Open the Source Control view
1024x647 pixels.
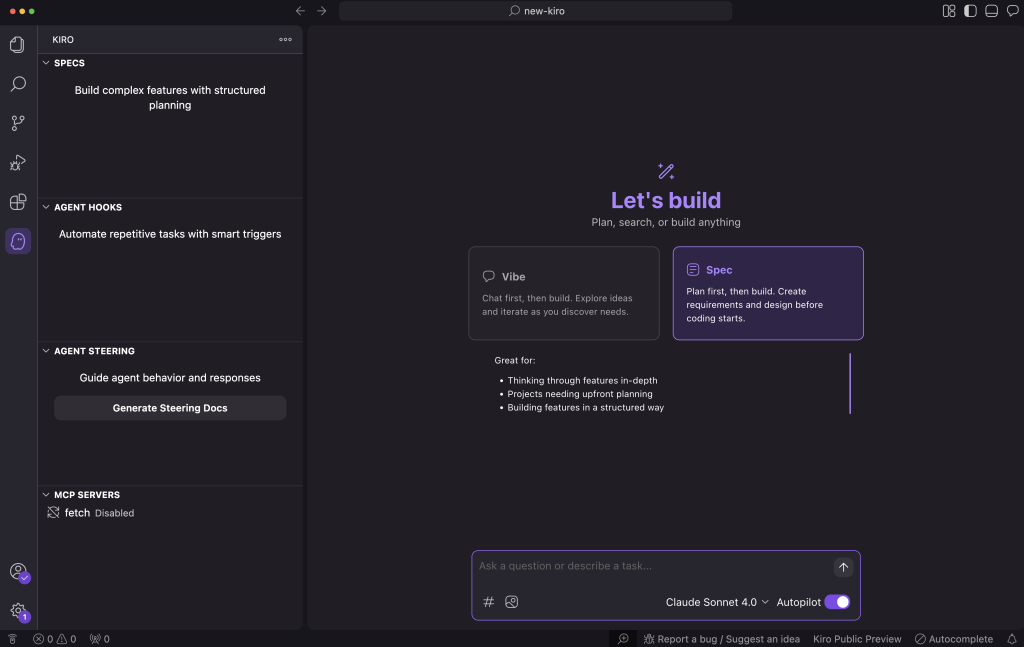tap(18, 123)
